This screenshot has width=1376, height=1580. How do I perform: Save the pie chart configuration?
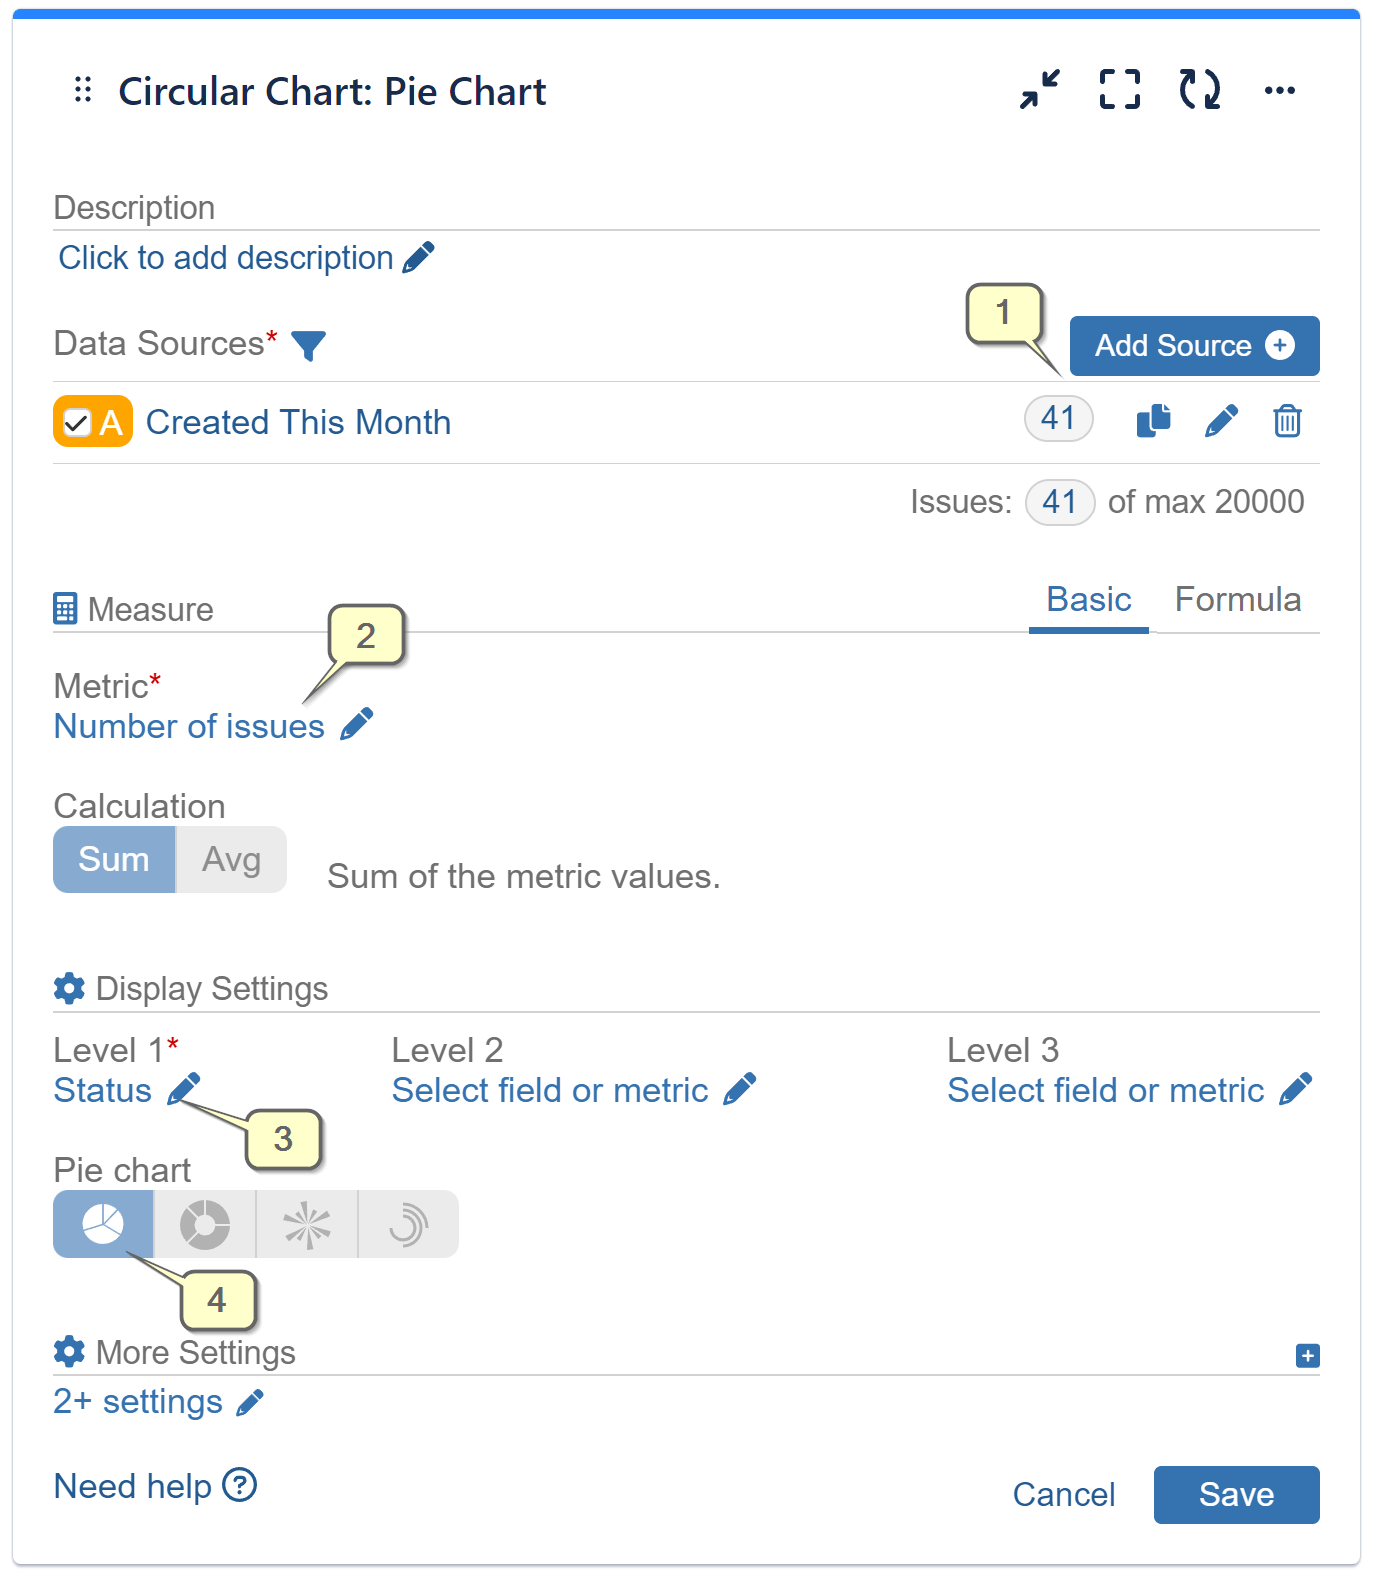[1236, 1494]
